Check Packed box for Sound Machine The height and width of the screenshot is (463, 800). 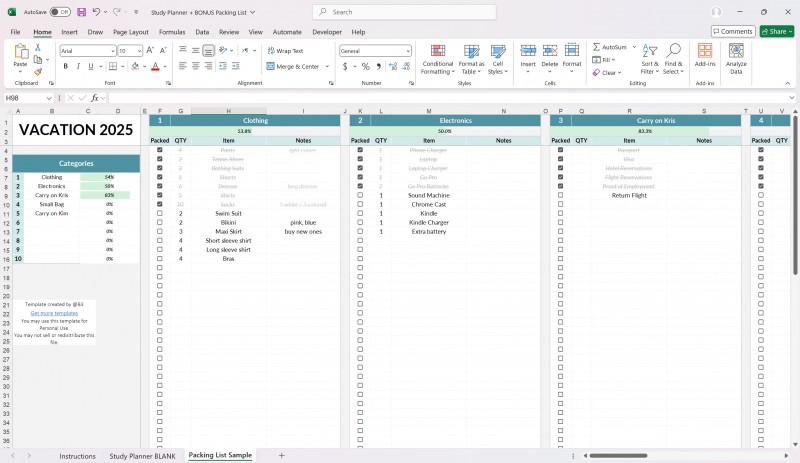[360, 195]
